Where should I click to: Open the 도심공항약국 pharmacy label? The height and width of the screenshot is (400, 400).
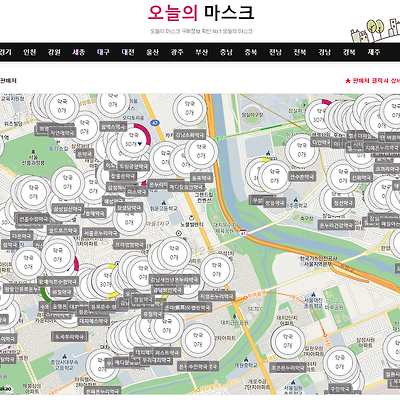(x=133, y=166)
